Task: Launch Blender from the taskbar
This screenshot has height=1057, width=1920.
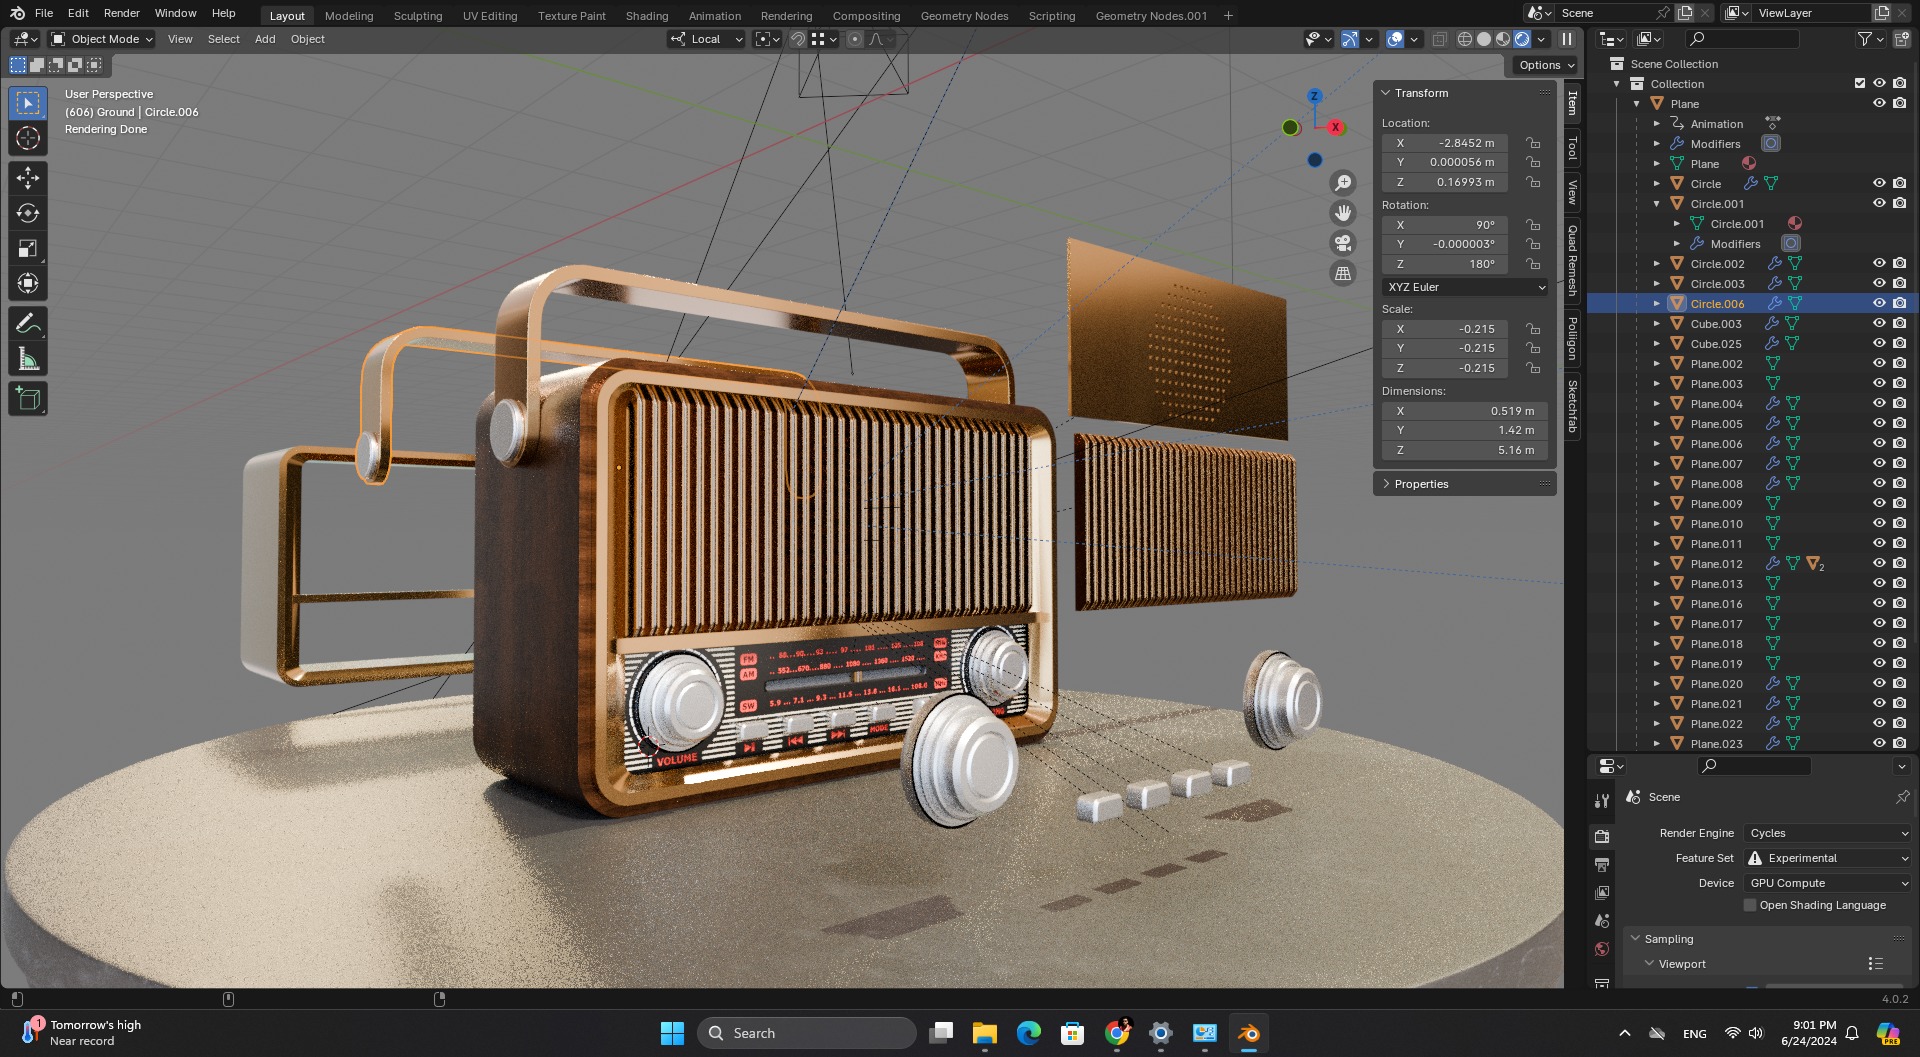Action: [1248, 1033]
